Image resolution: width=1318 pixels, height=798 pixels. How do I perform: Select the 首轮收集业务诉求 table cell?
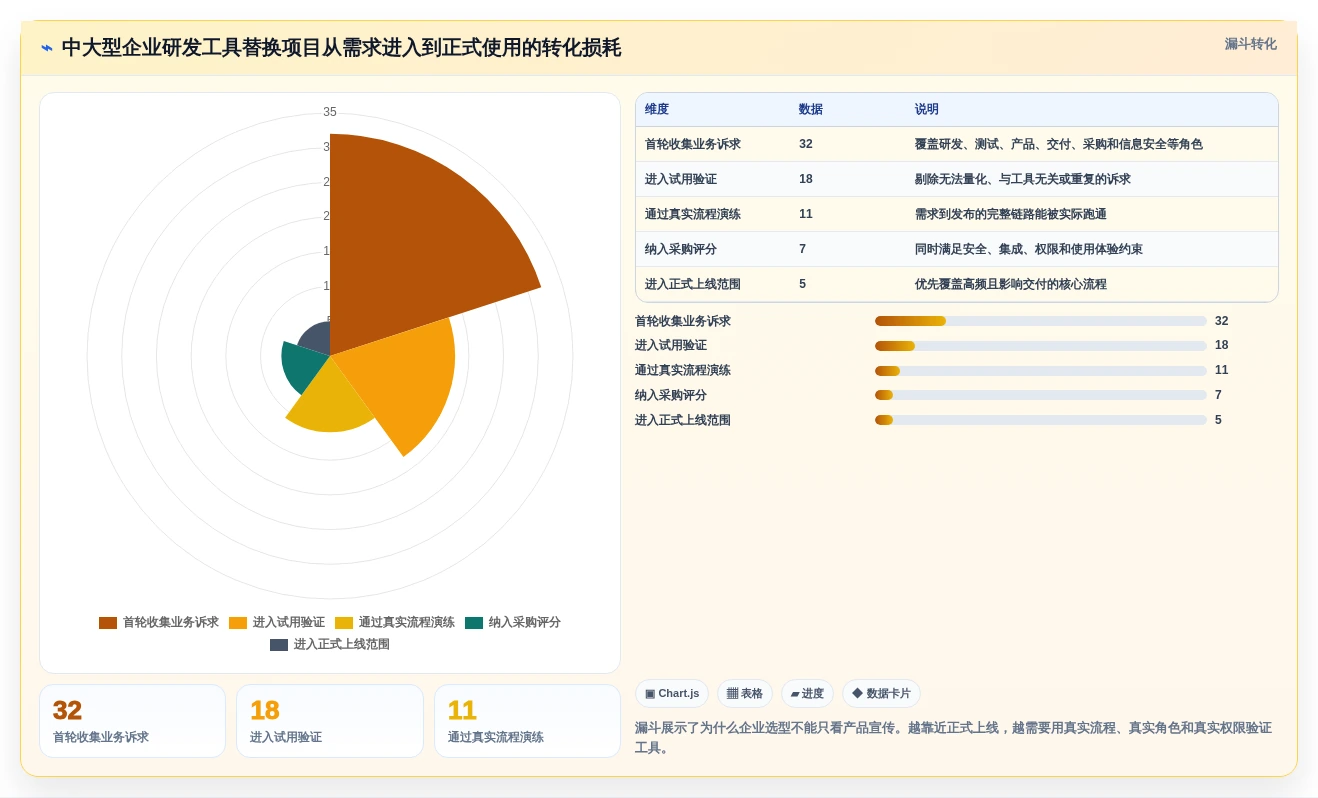pos(693,144)
